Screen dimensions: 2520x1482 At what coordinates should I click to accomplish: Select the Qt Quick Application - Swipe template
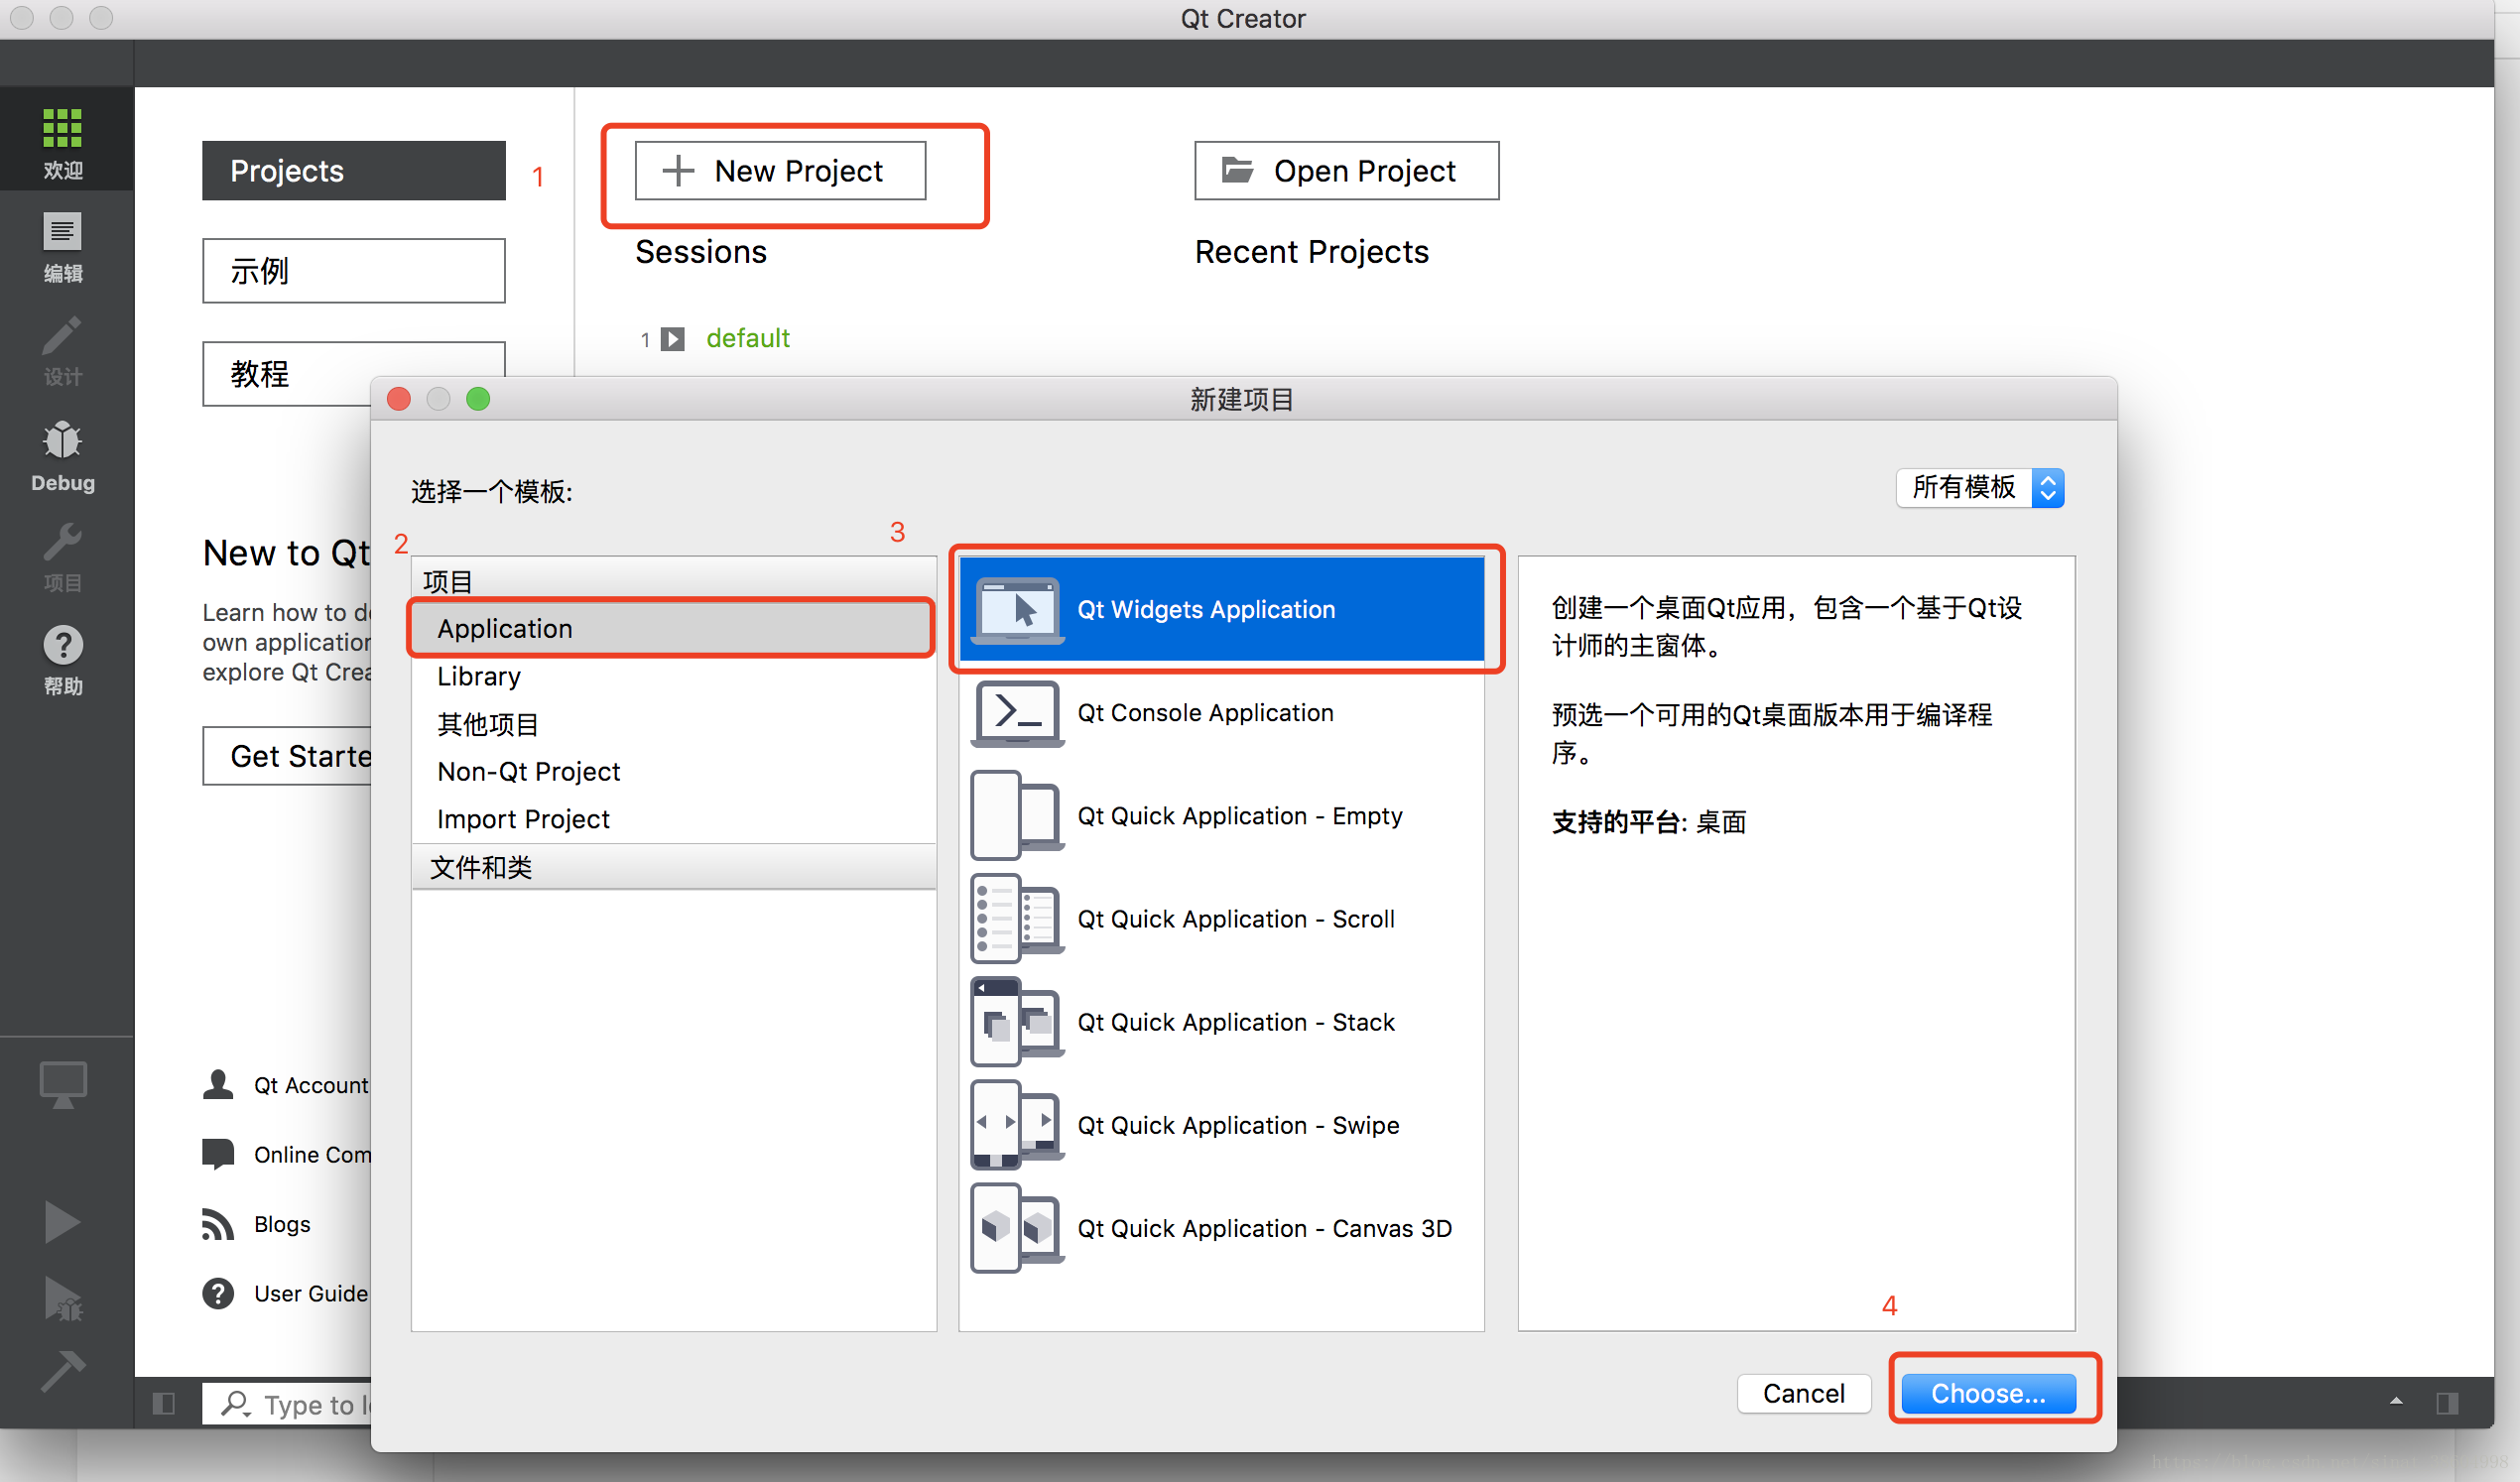(x=1221, y=1124)
